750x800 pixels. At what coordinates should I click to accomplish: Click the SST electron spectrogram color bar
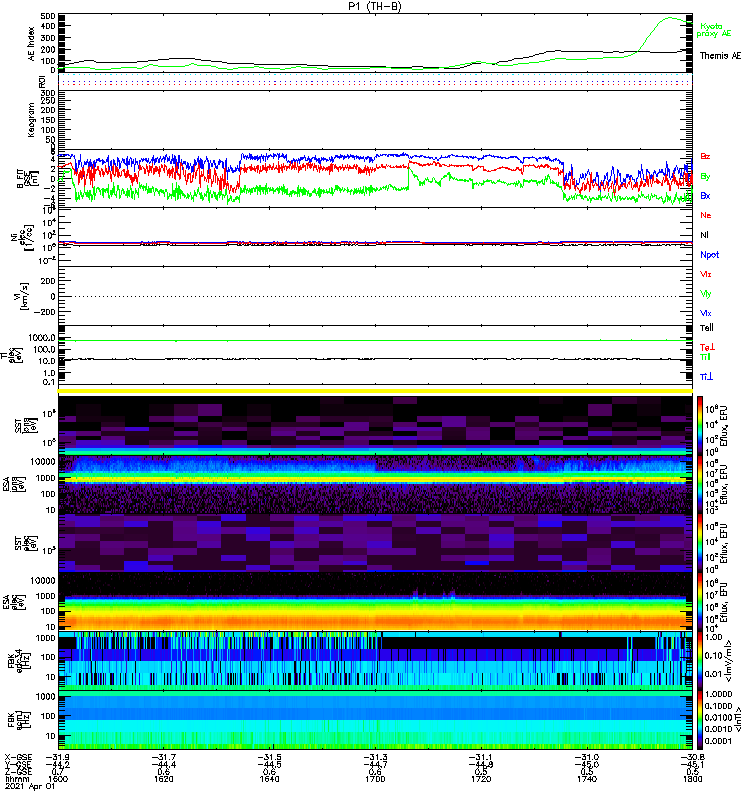[x=700, y=543]
